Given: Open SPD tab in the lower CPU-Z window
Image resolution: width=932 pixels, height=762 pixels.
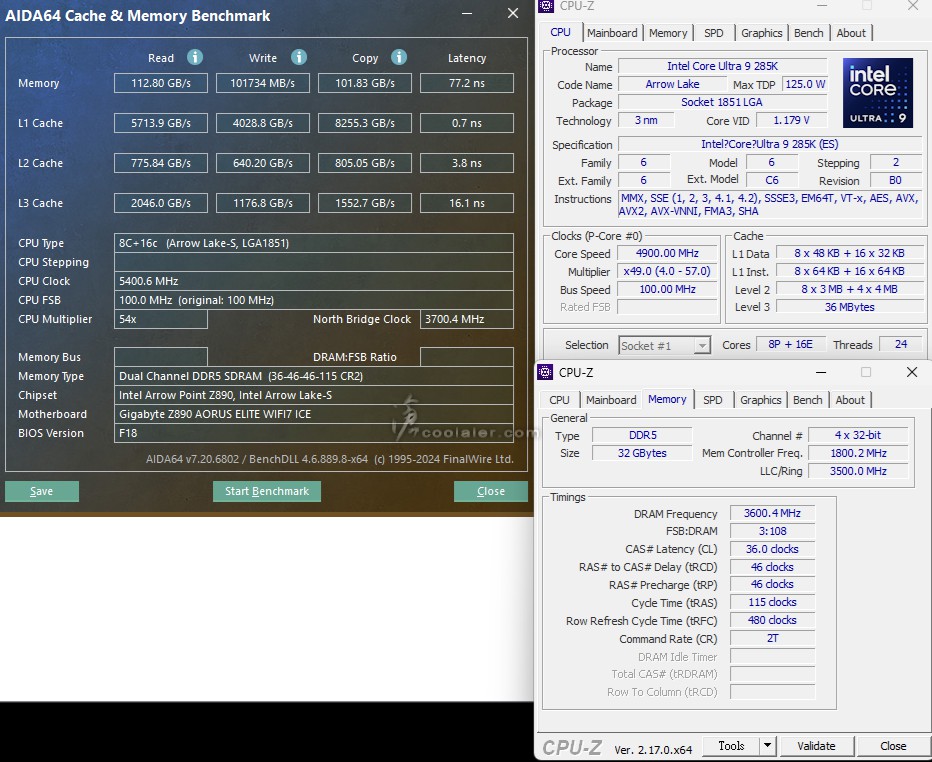Looking at the screenshot, I should click(x=712, y=400).
